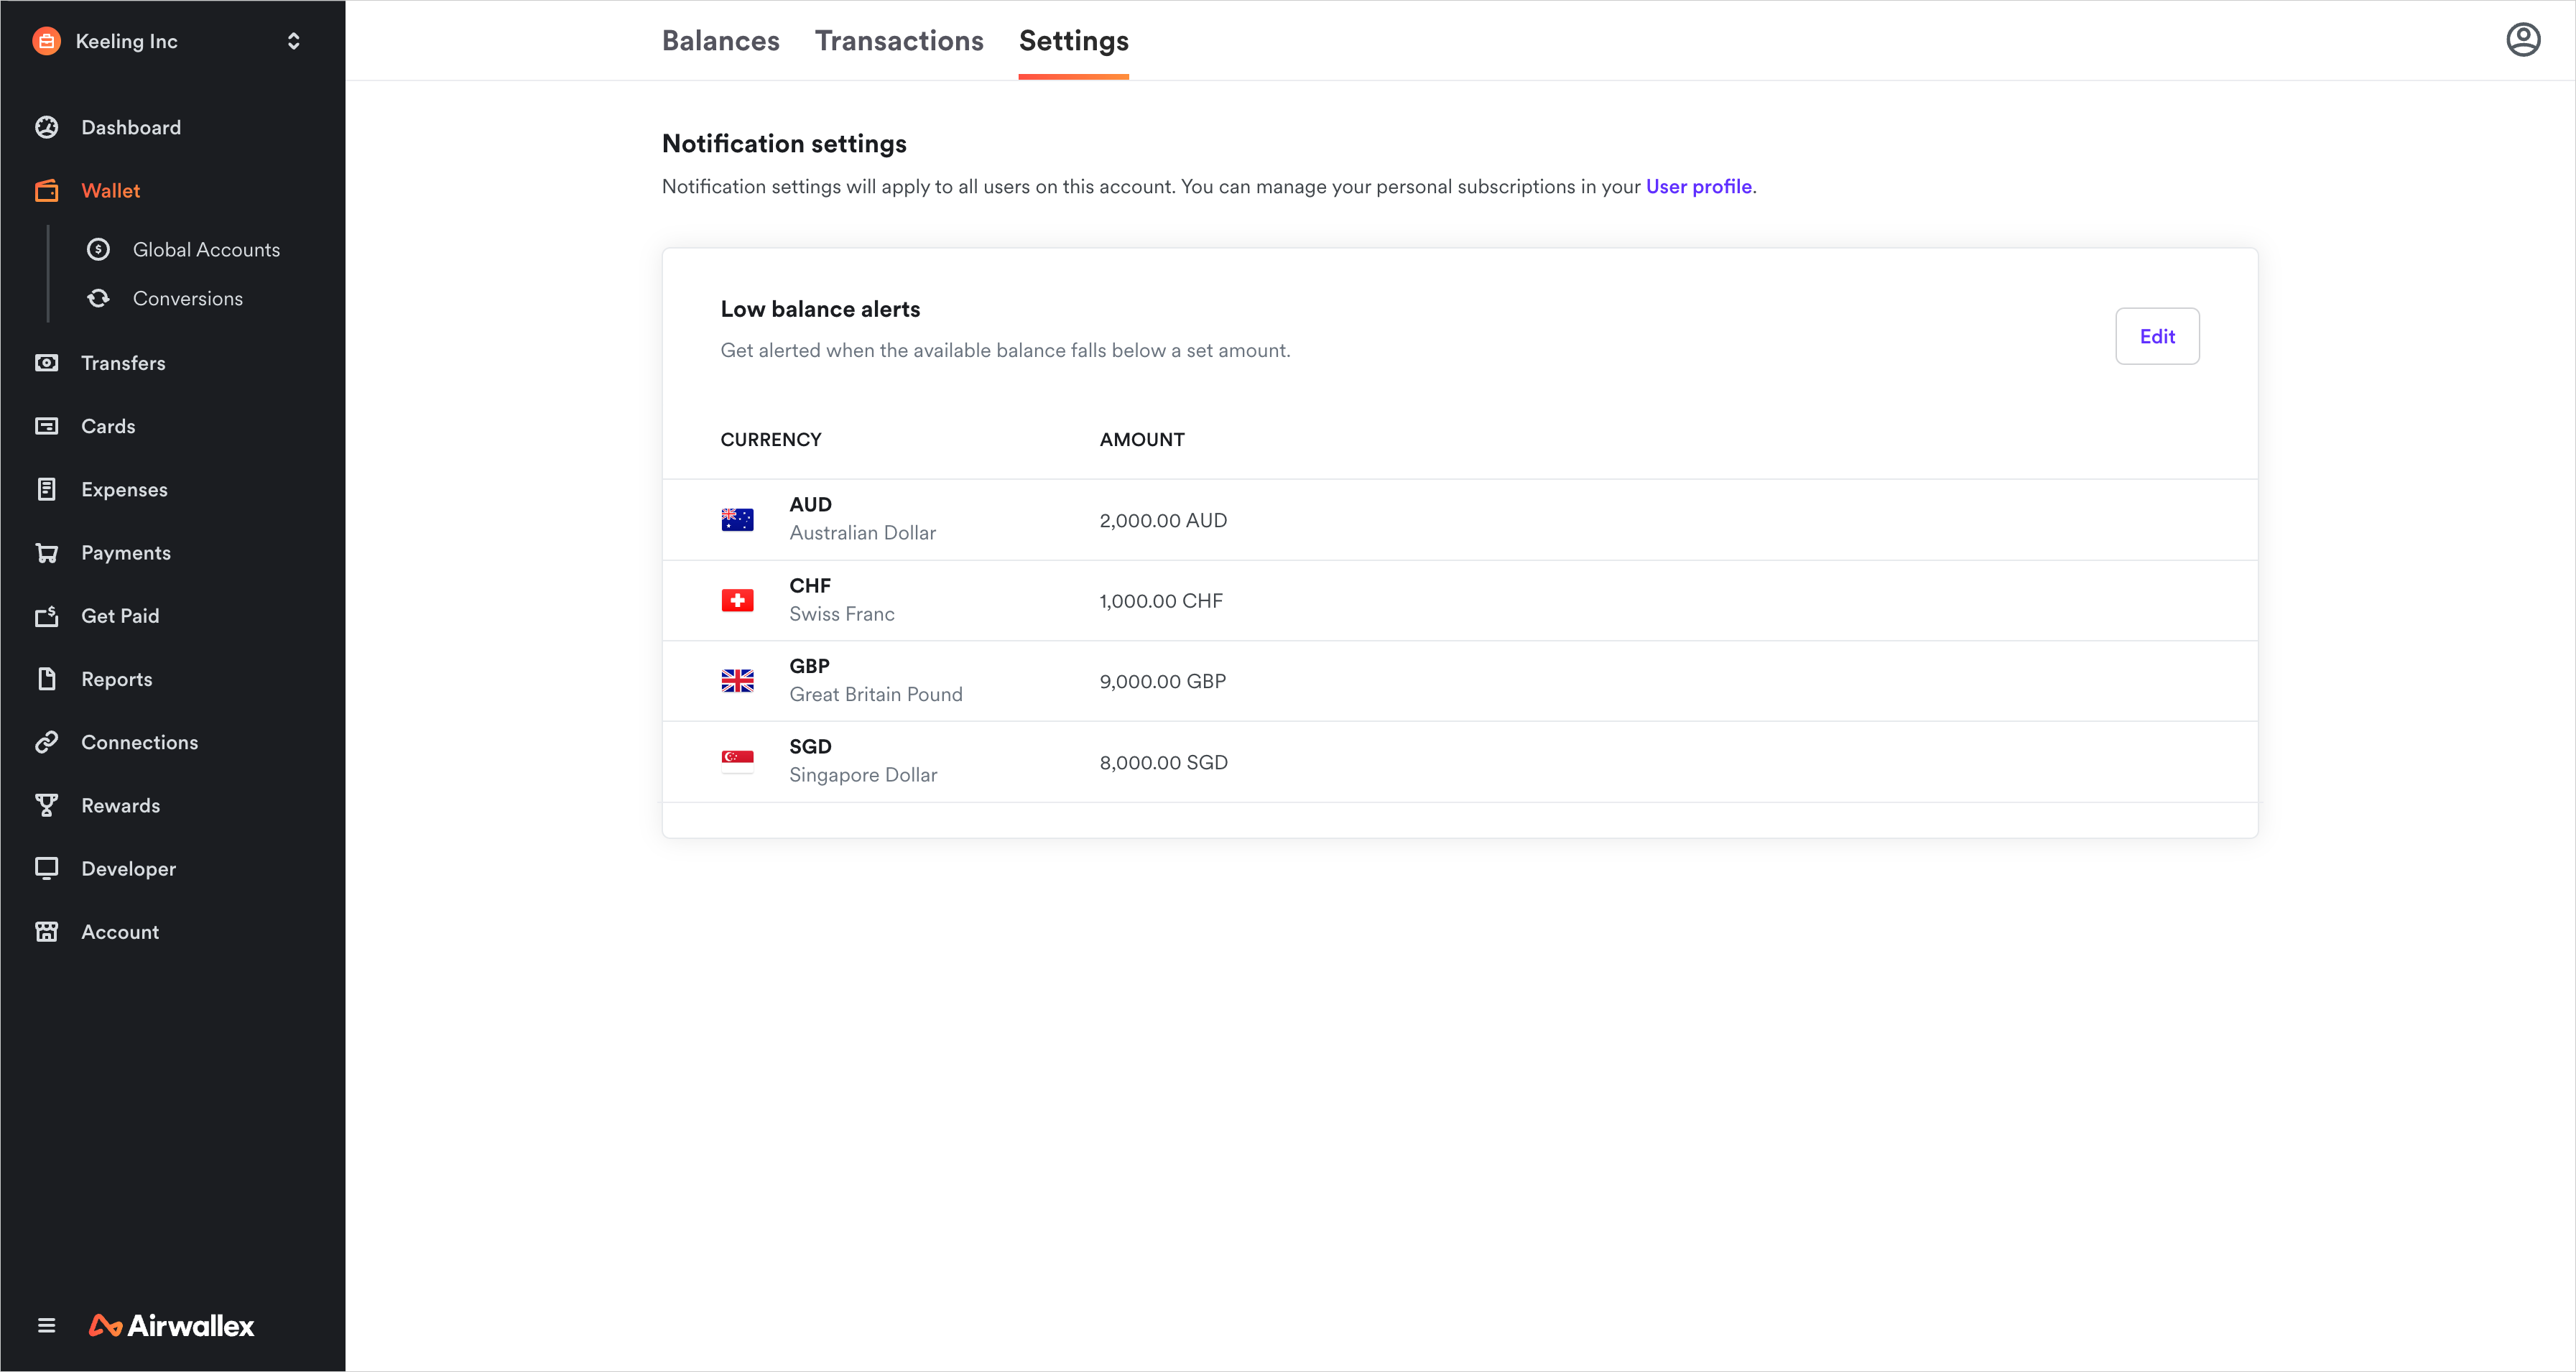
Task: Click the 9,000.00 GBP amount
Action: click(1162, 681)
